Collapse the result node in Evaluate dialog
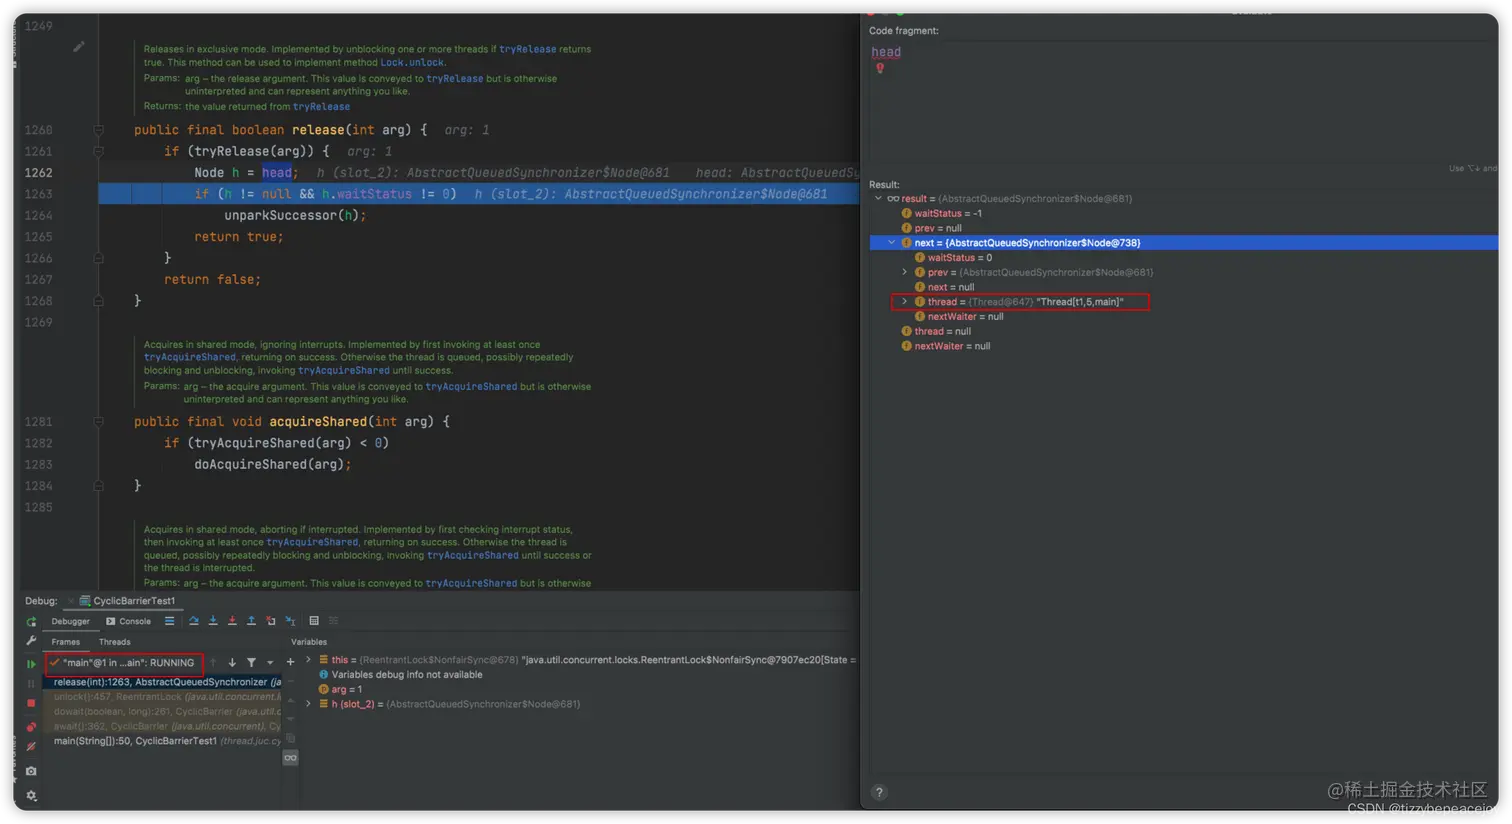Image resolution: width=1512 pixels, height=824 pixels. pos(878,198)
